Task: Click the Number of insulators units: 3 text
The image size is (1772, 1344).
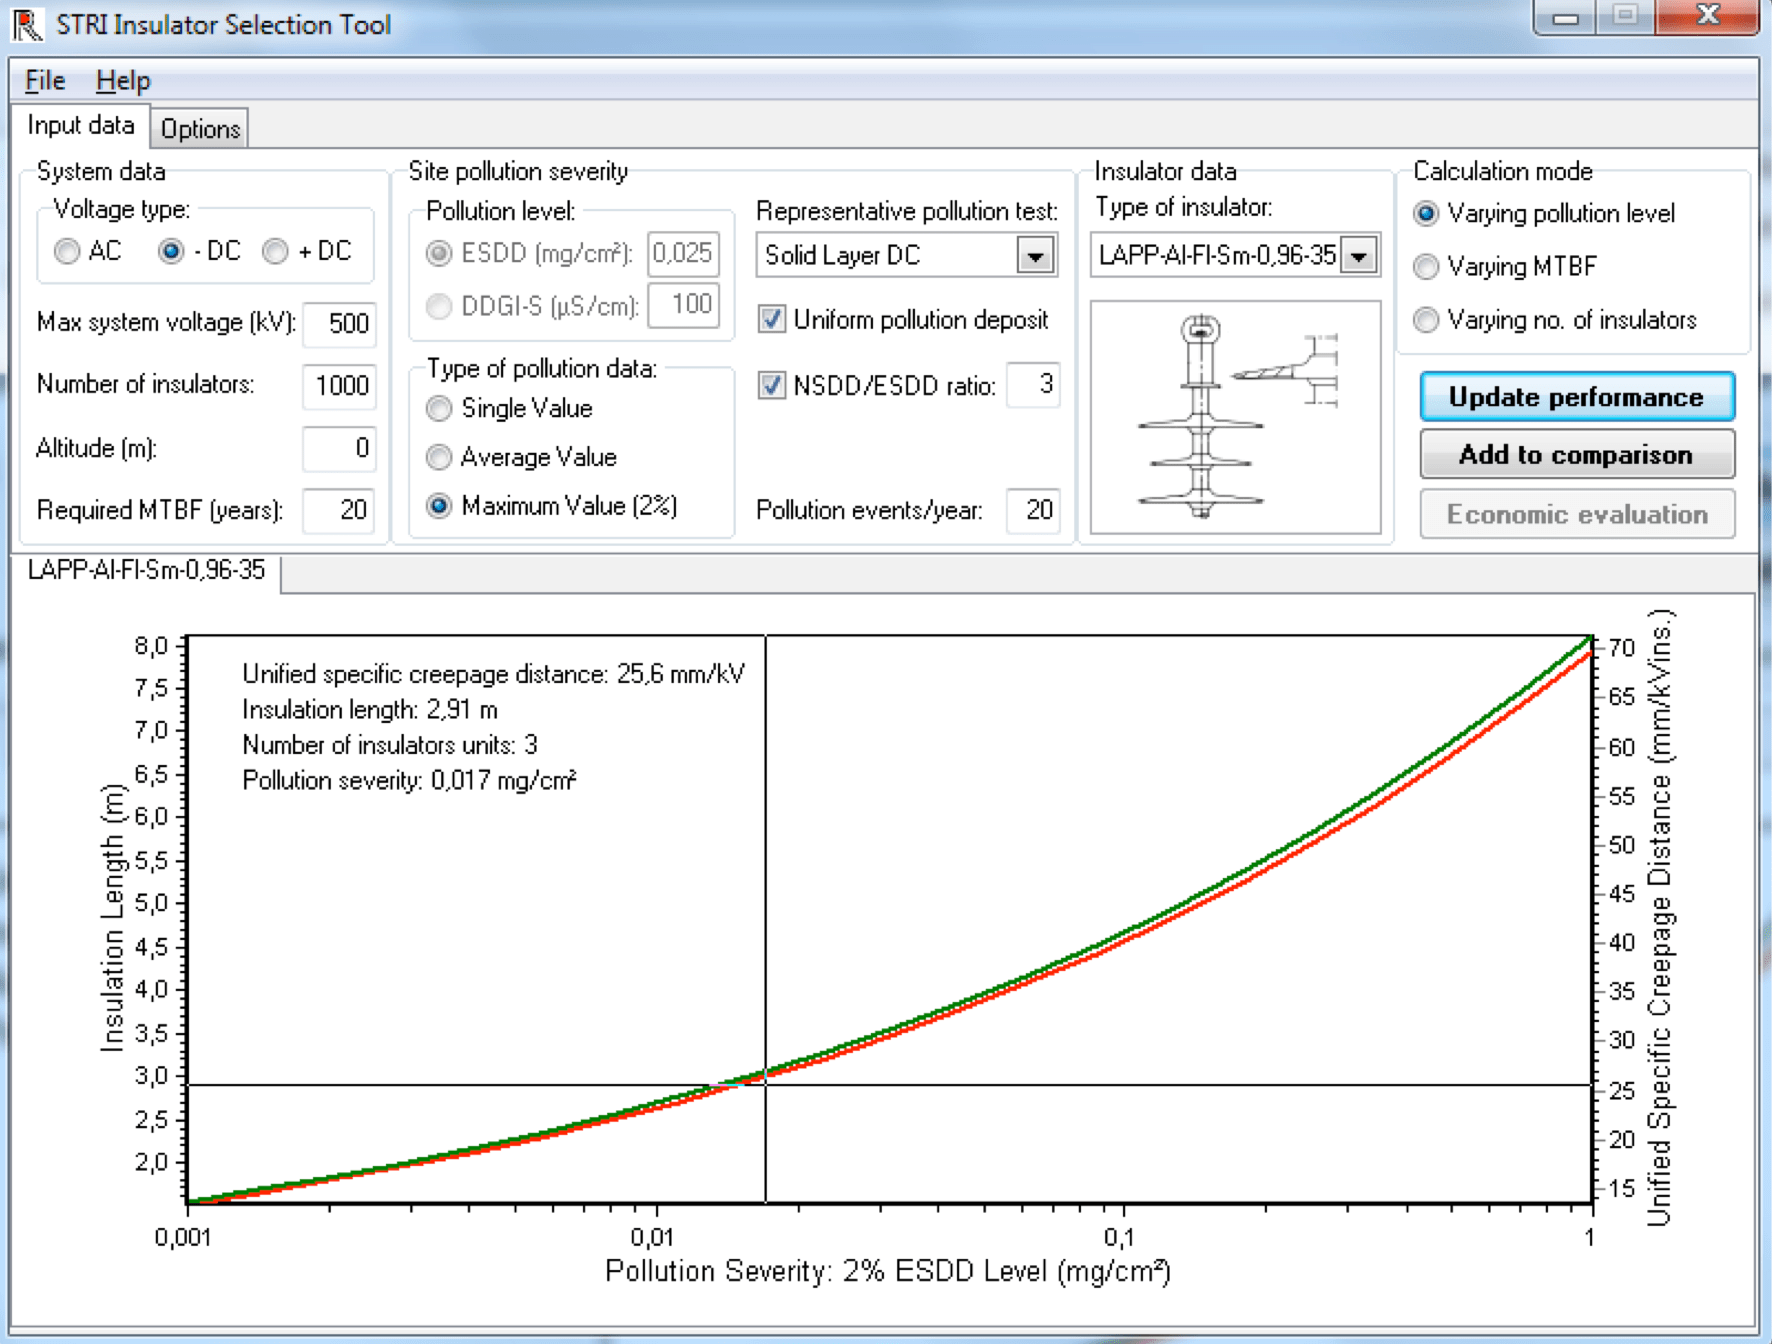Action: pos(390,745)
